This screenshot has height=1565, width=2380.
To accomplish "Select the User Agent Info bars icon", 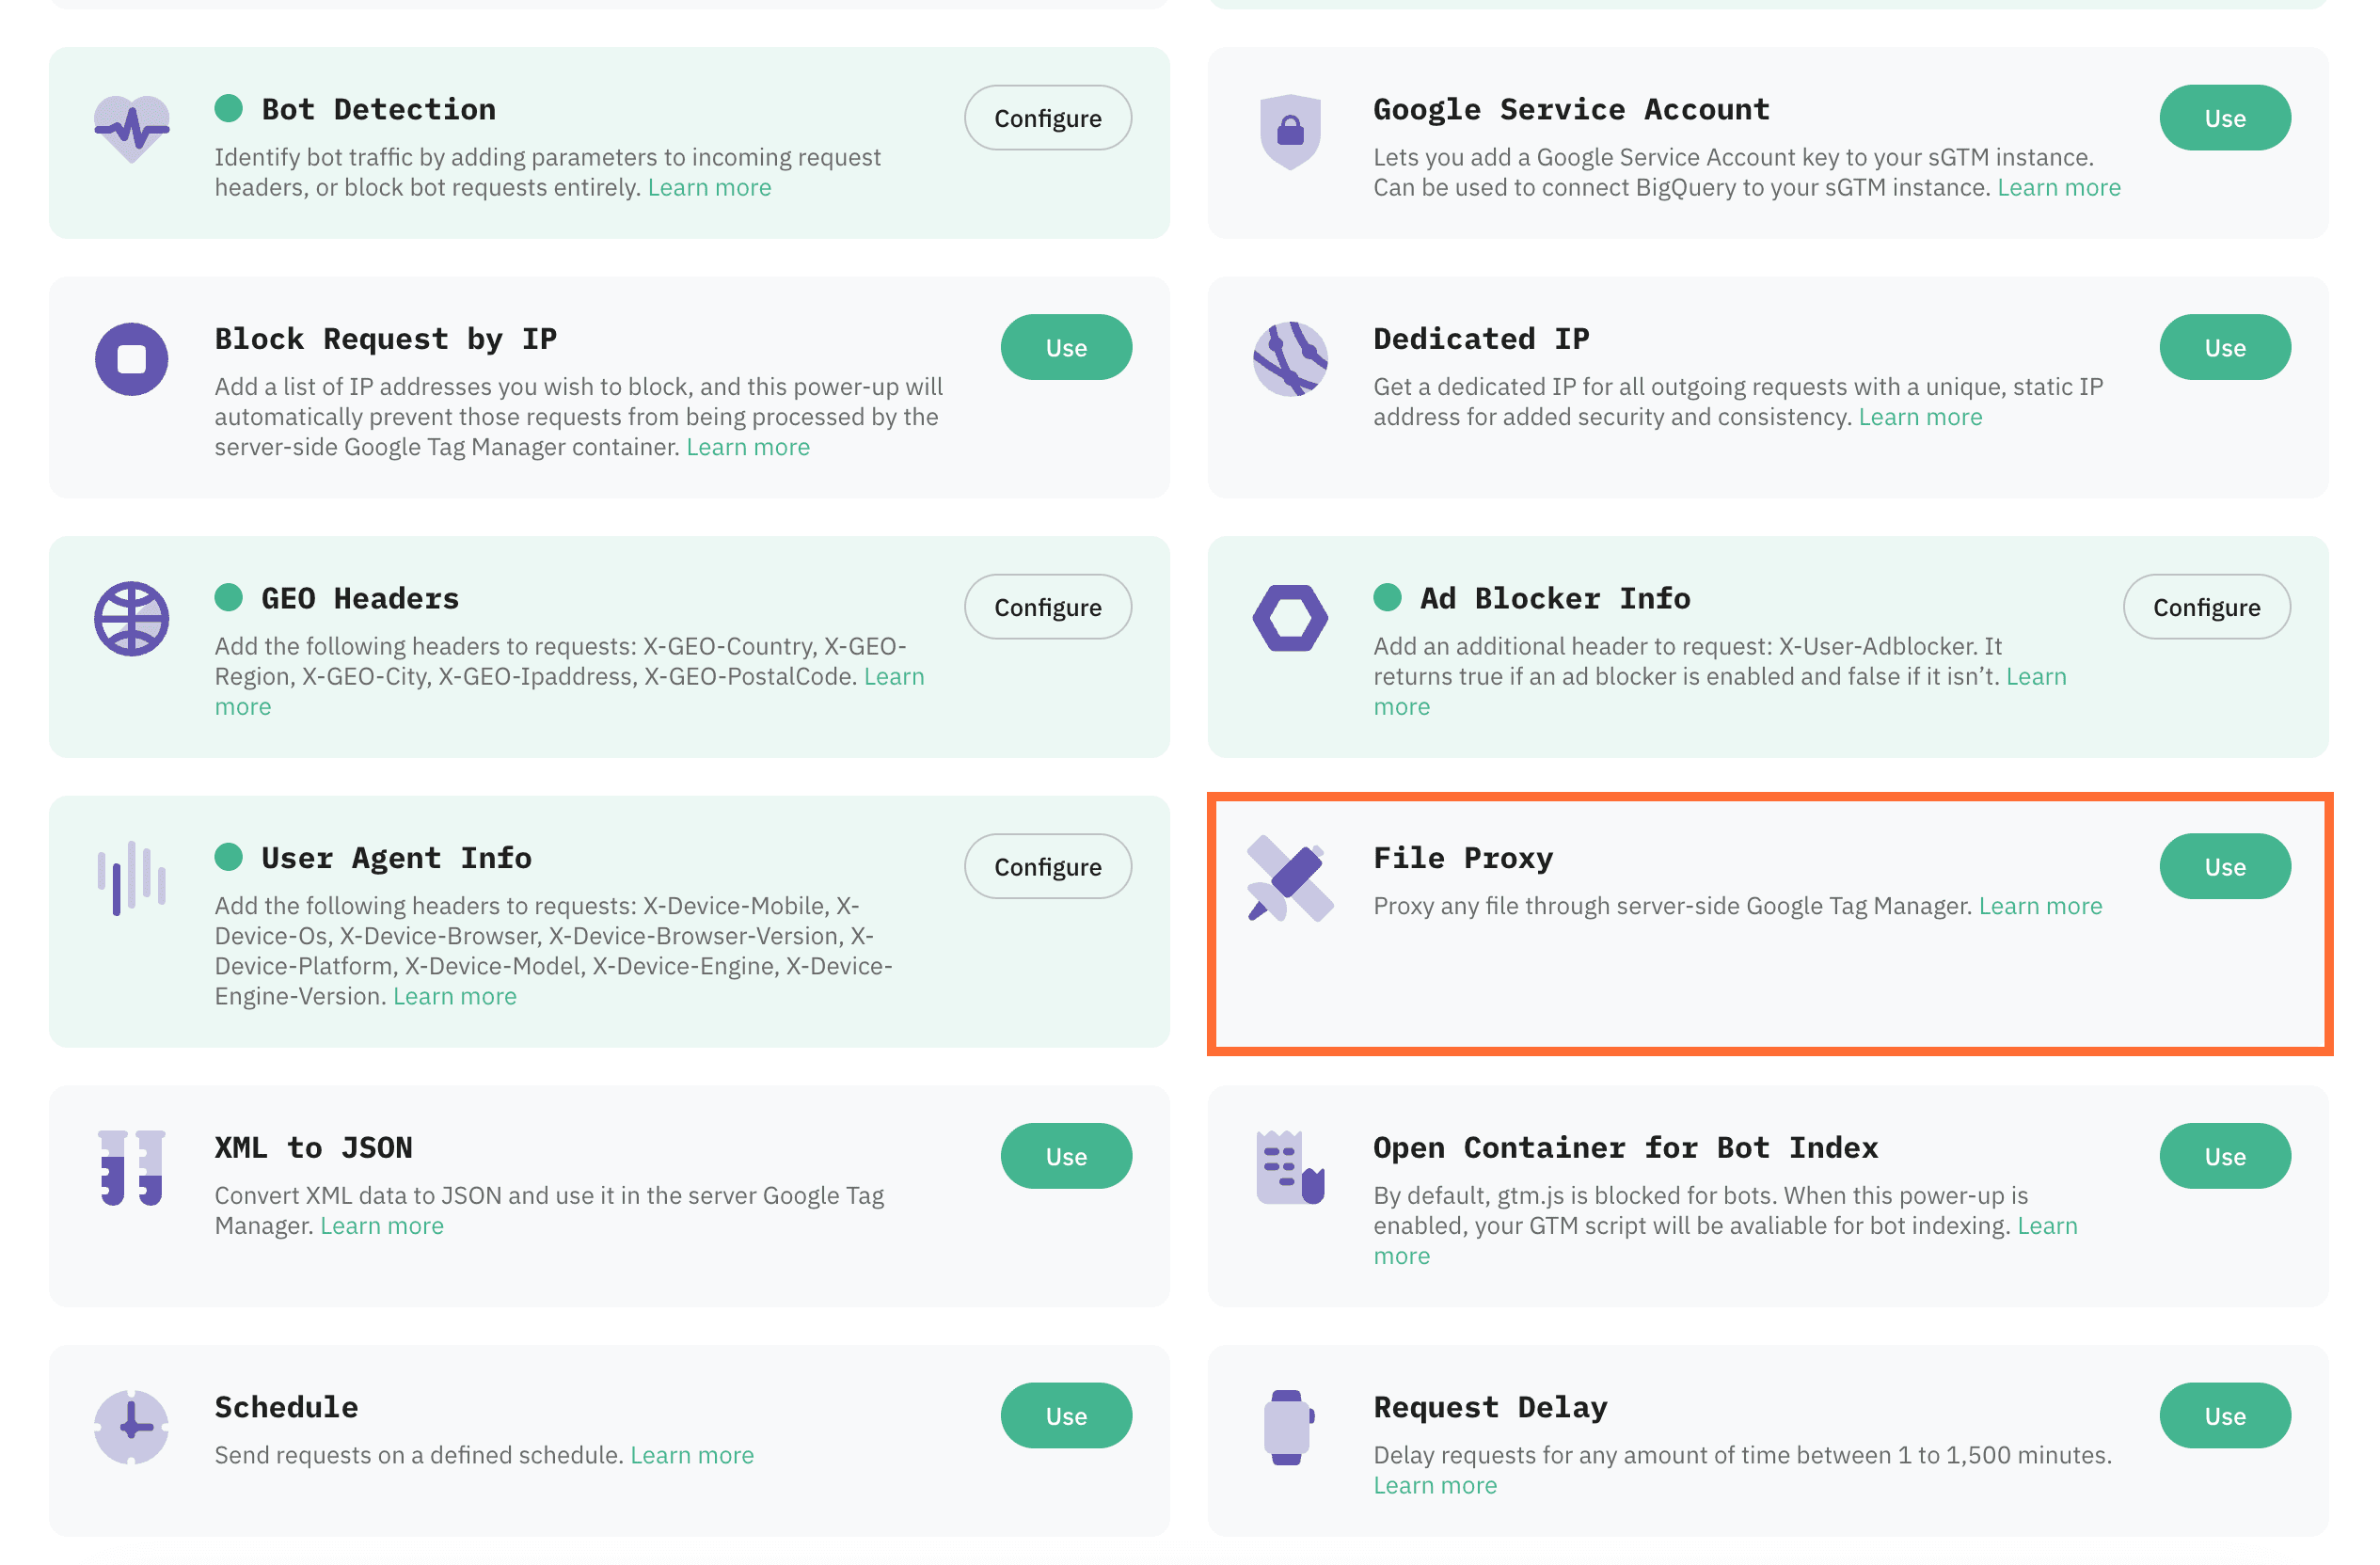I will 131,877.
